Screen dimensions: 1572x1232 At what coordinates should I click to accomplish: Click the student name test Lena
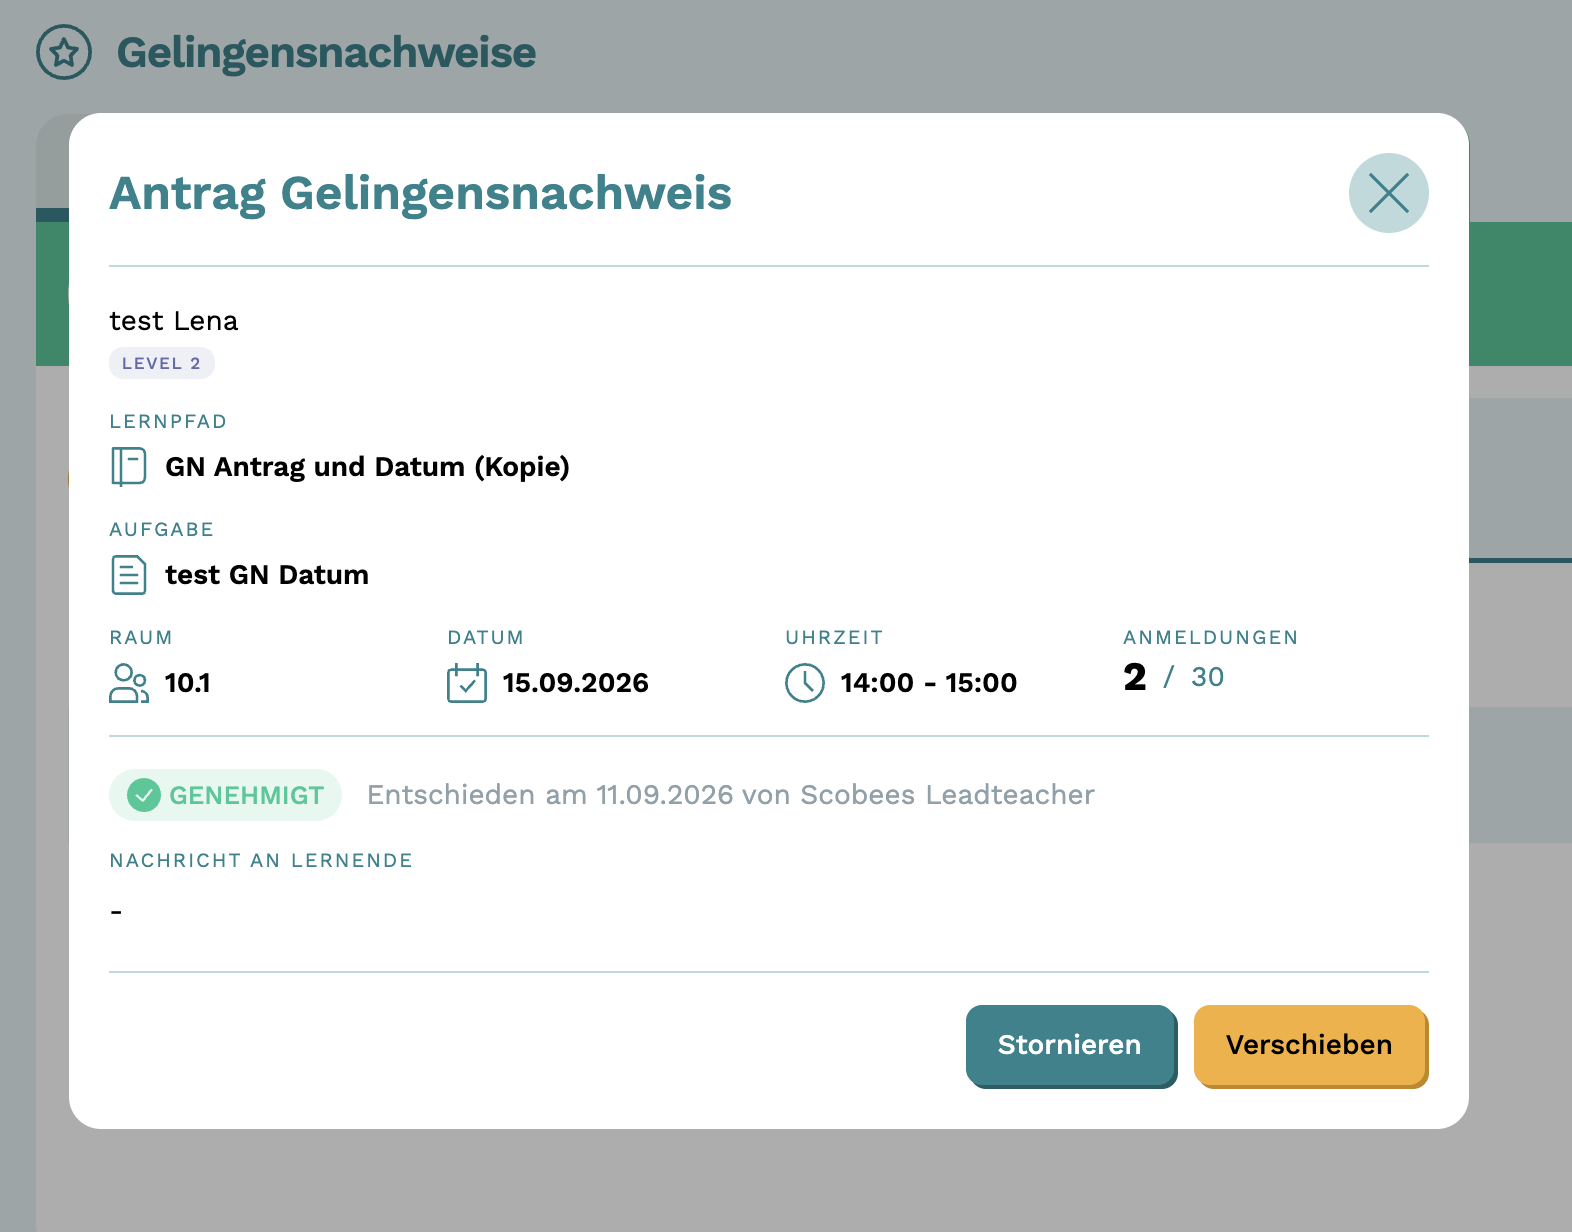pyautogui.click(x=174, y=321)
